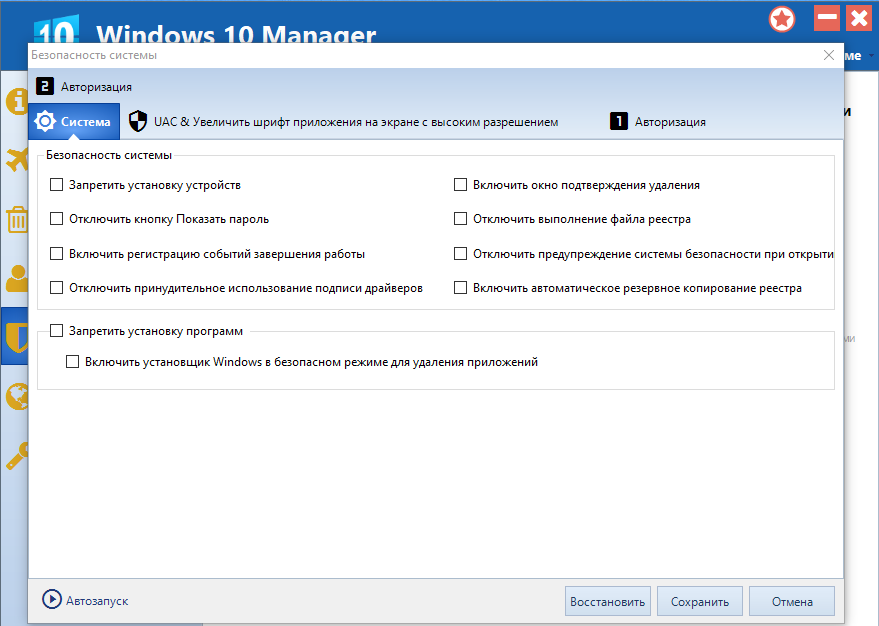879x626 pixels.
Task: Check Отключить выполнение файла реестра
Action: [460, 219]
